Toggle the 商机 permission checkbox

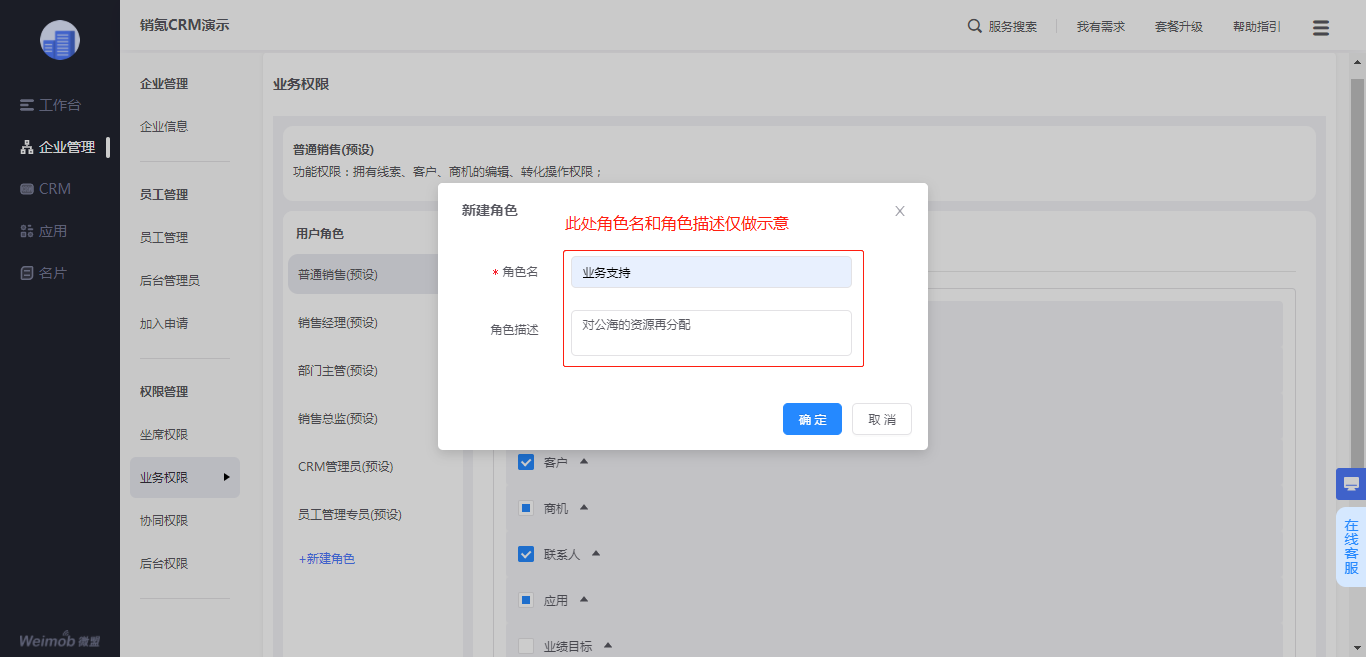point(526,508)
